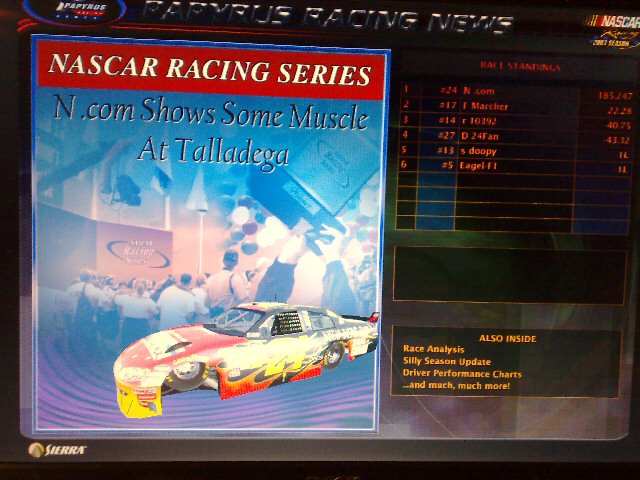Click car number '#13' in standings
Screen dimensions: 640x480
[446, 150]
